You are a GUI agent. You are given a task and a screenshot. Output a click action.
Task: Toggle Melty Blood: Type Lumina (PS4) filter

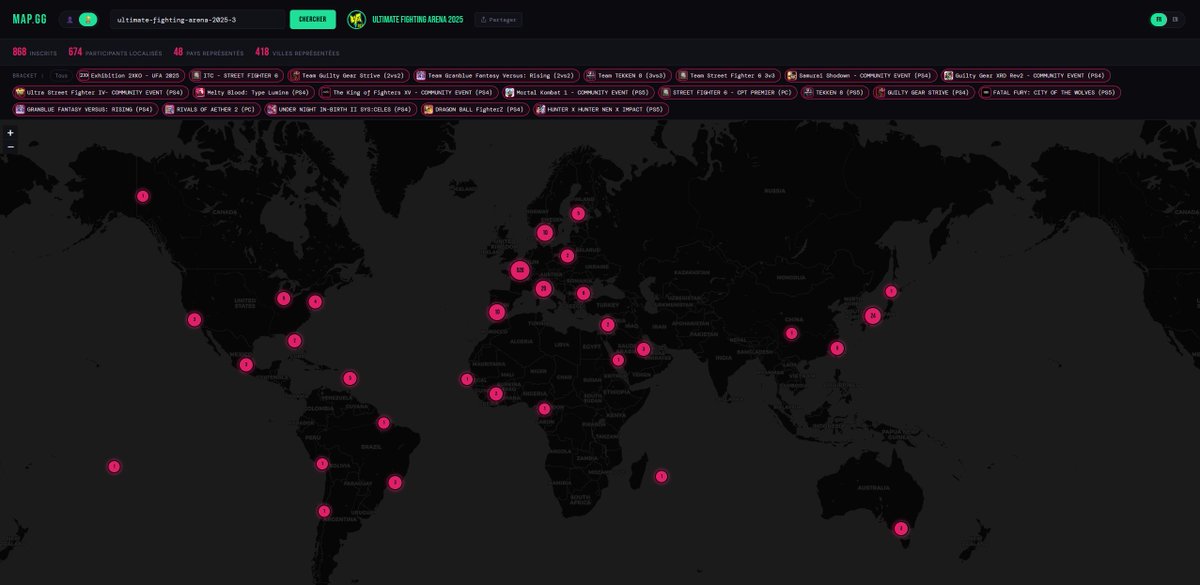(x=253, y=92)
